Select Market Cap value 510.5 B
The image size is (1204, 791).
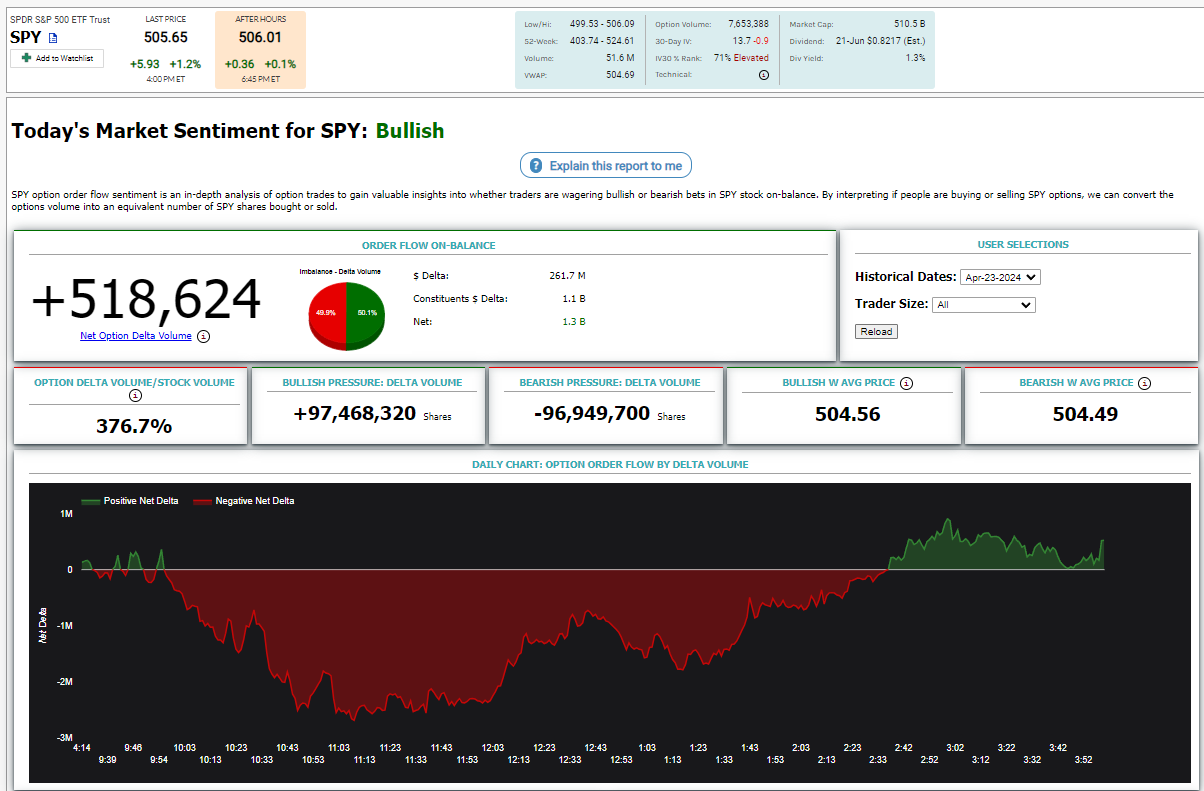pos(910,23)
